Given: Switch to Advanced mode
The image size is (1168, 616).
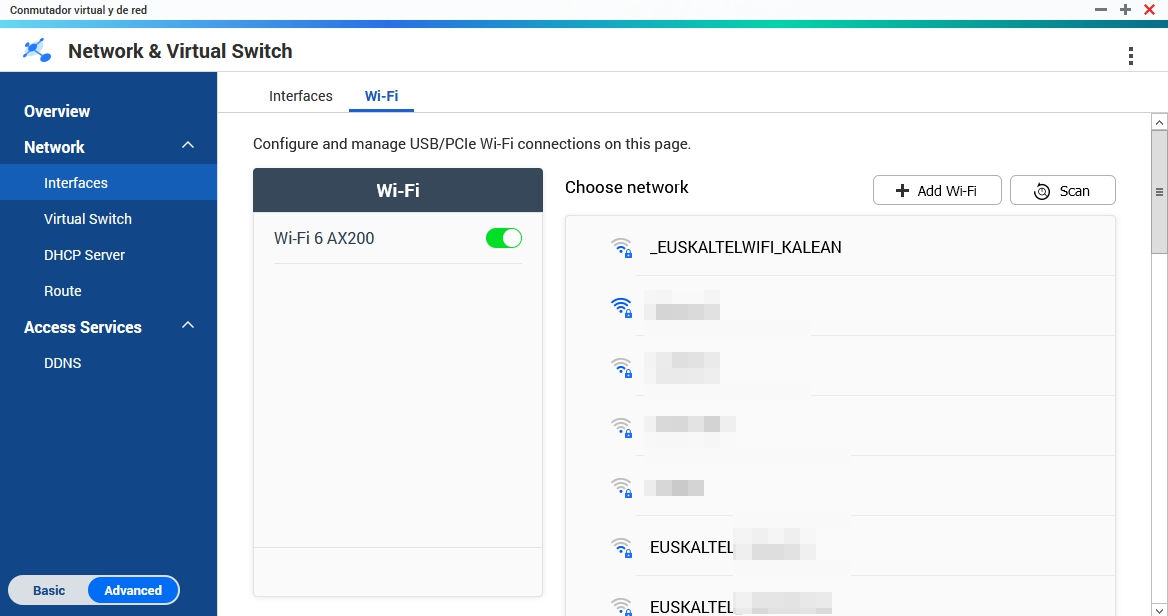Looking at the screenshot, I should click(133, 590).
